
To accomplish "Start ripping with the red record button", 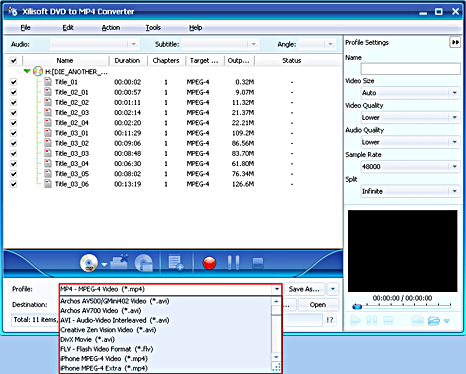I will [209, 263].
